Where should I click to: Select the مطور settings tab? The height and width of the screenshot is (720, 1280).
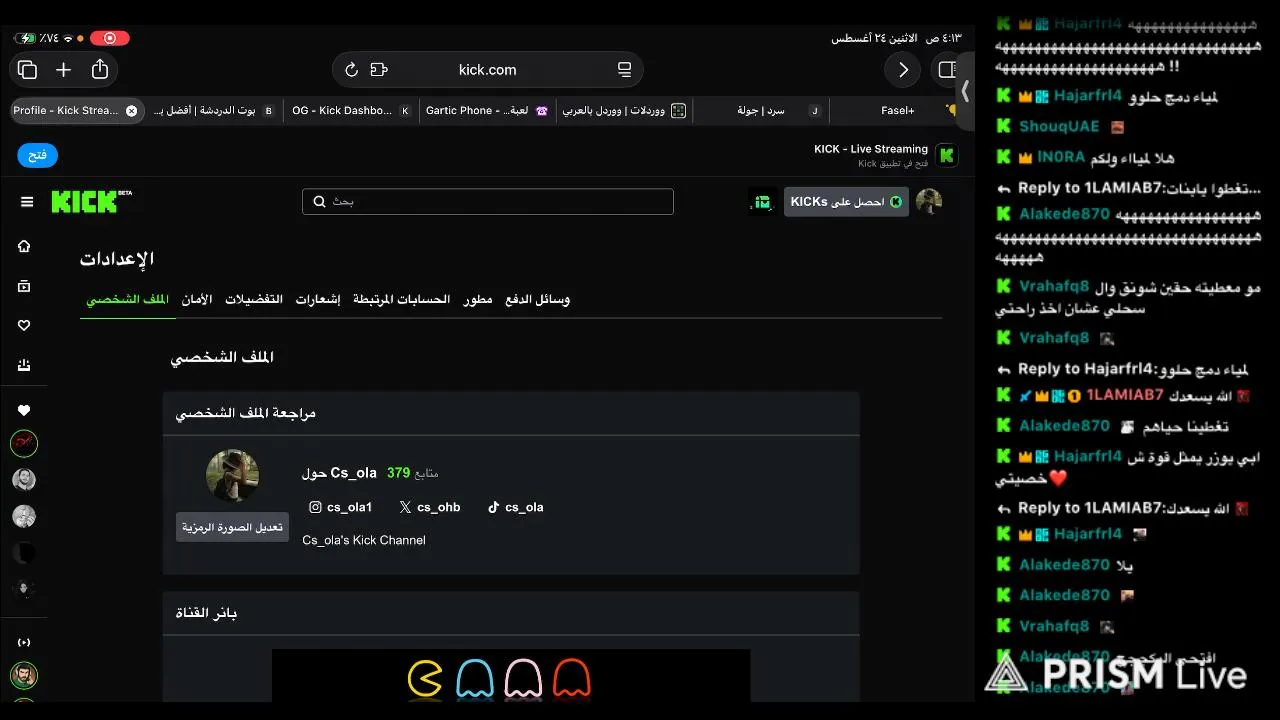coord(478,300)
